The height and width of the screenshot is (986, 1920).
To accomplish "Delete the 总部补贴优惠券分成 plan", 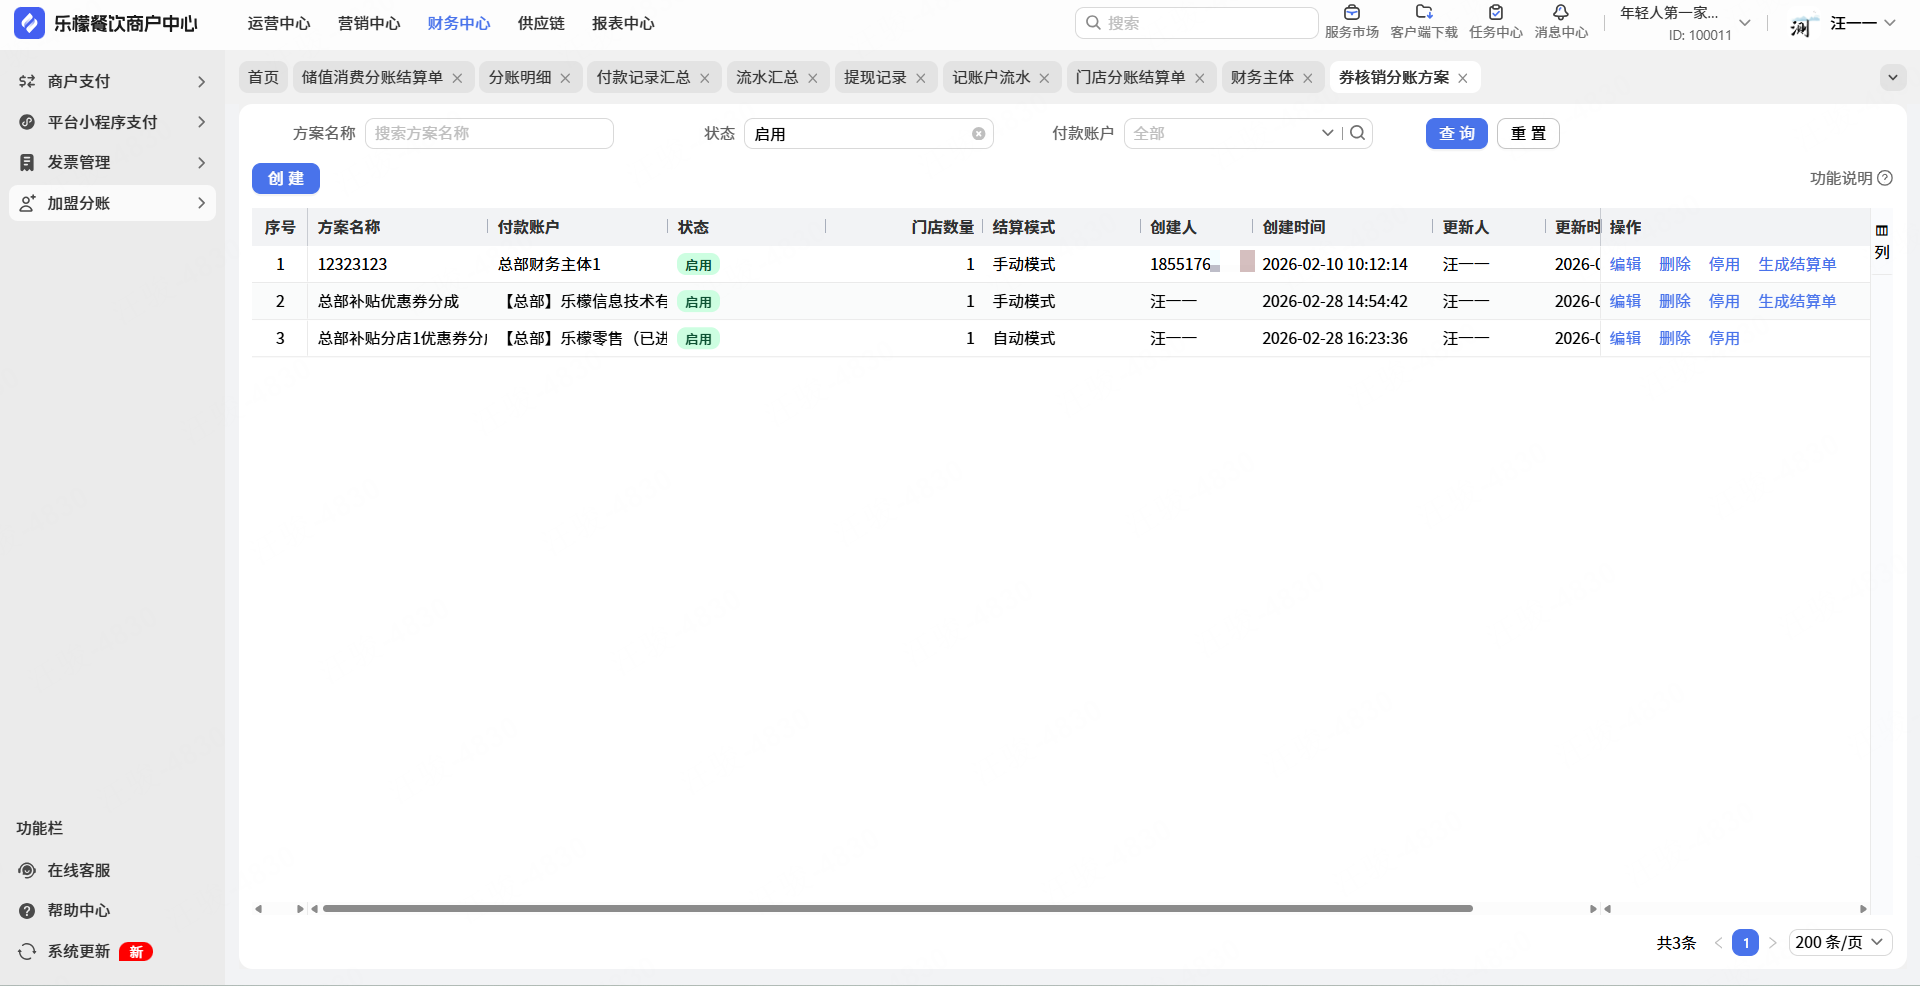I will tap(1675, 301).
